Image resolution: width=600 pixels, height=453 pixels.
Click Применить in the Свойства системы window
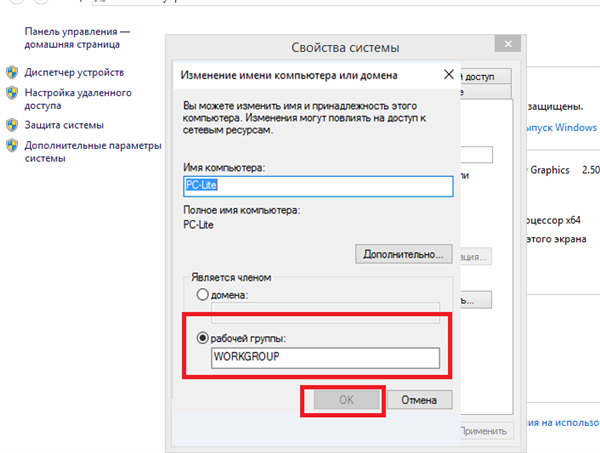coord(485,431)
